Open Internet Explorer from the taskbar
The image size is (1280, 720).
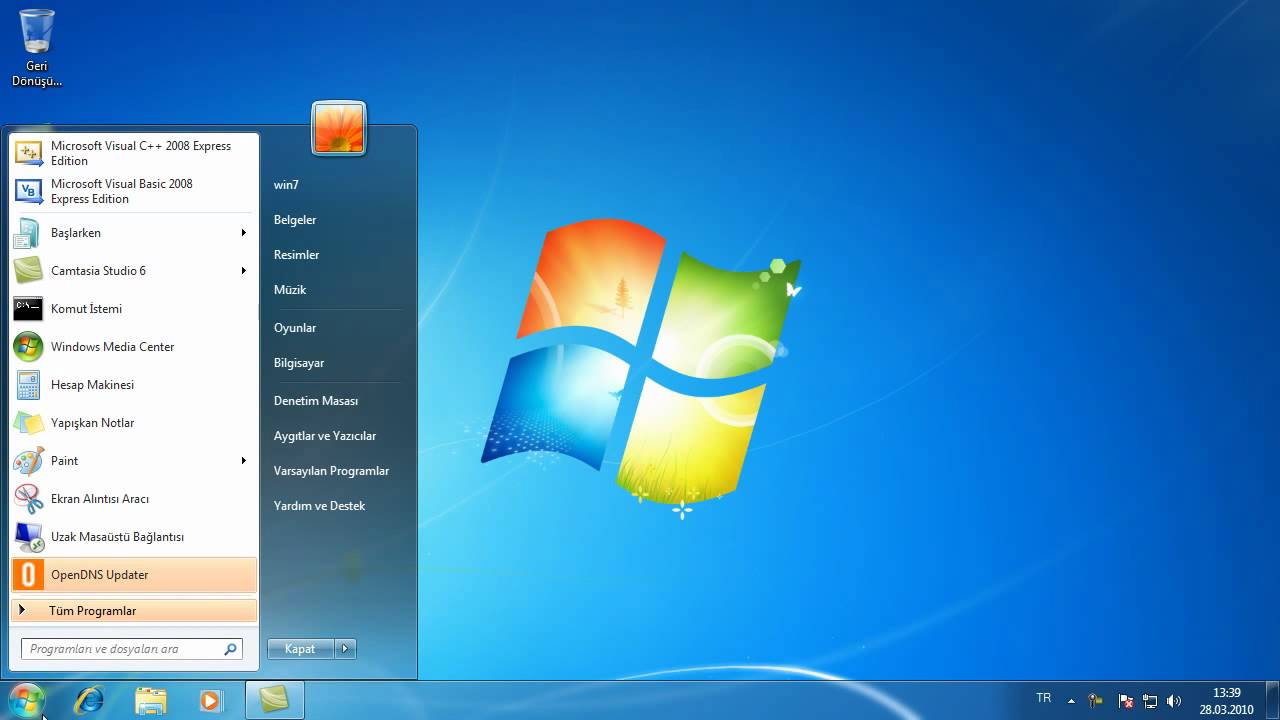[x=89, y=700]
